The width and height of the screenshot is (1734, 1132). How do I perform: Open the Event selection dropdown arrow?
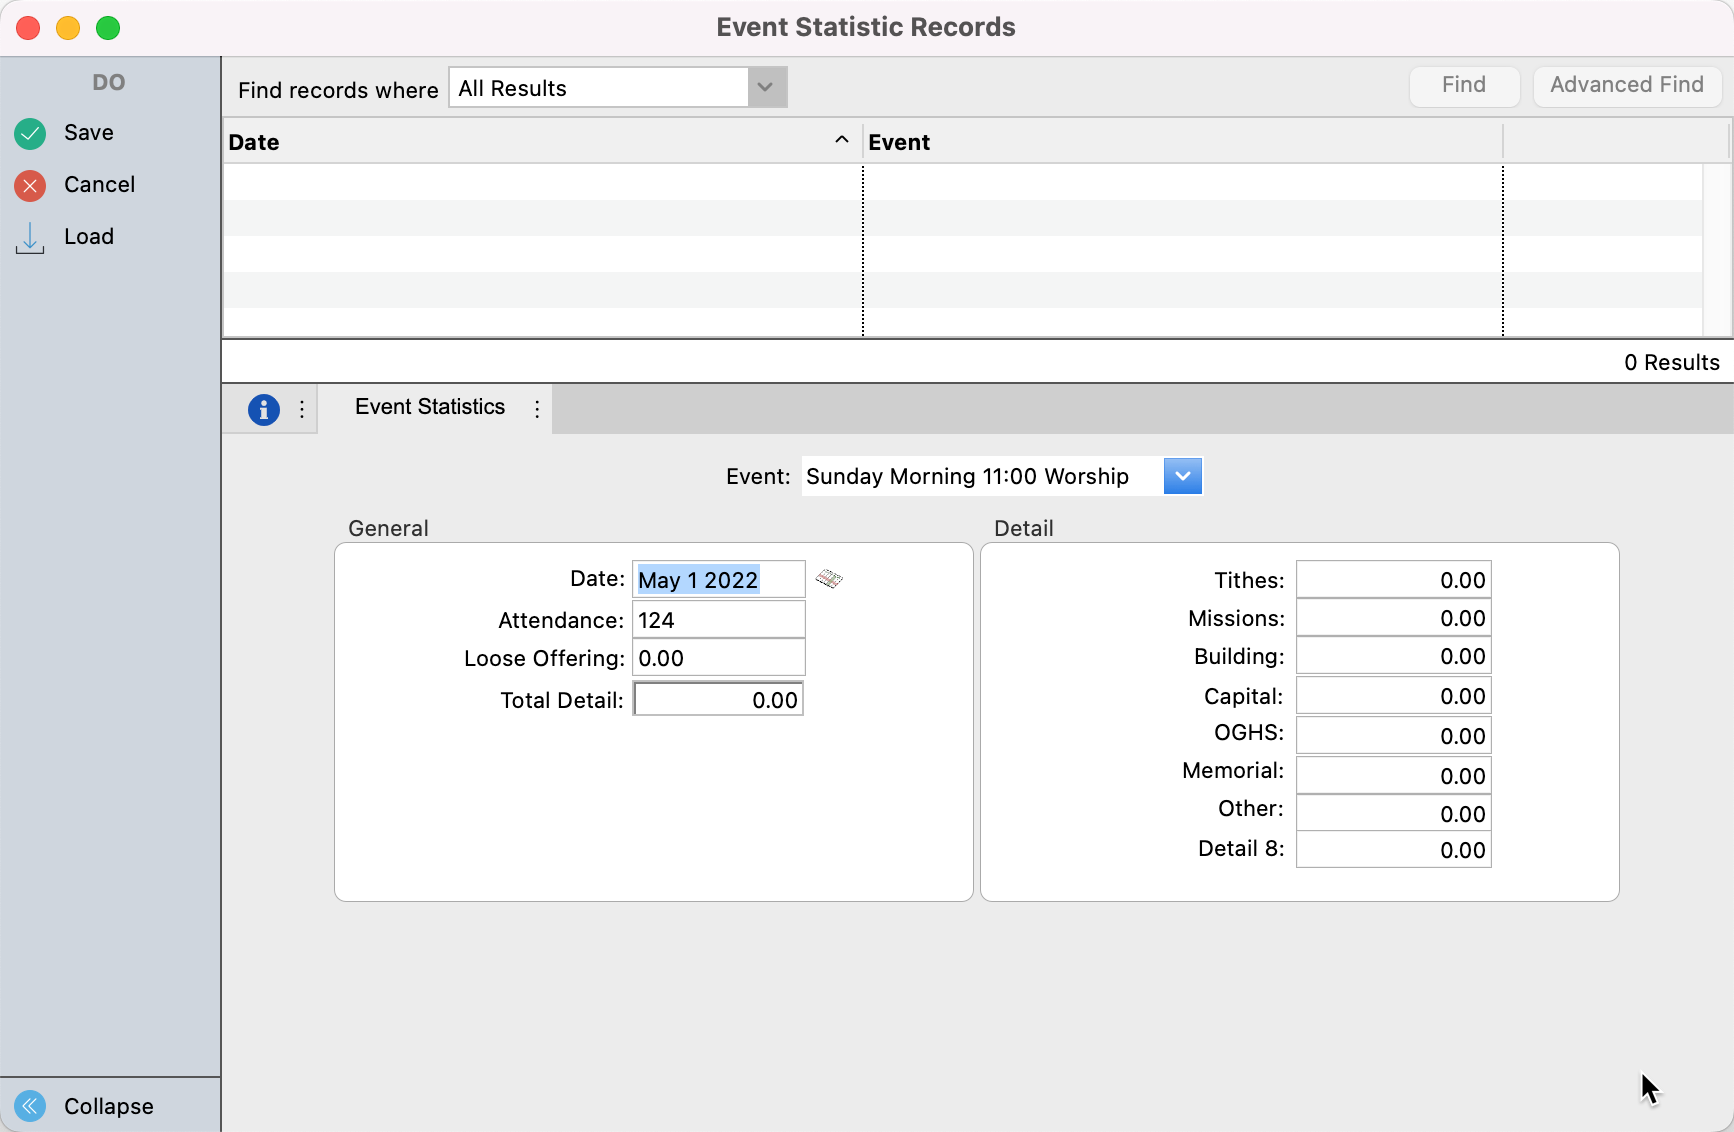pyautogui.click(x=1182, y=476)
